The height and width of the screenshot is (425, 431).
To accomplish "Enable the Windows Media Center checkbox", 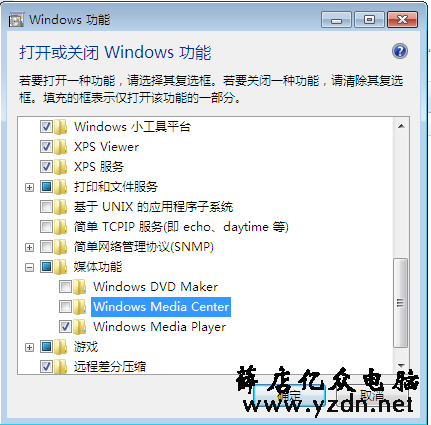I will click(65, 307).
